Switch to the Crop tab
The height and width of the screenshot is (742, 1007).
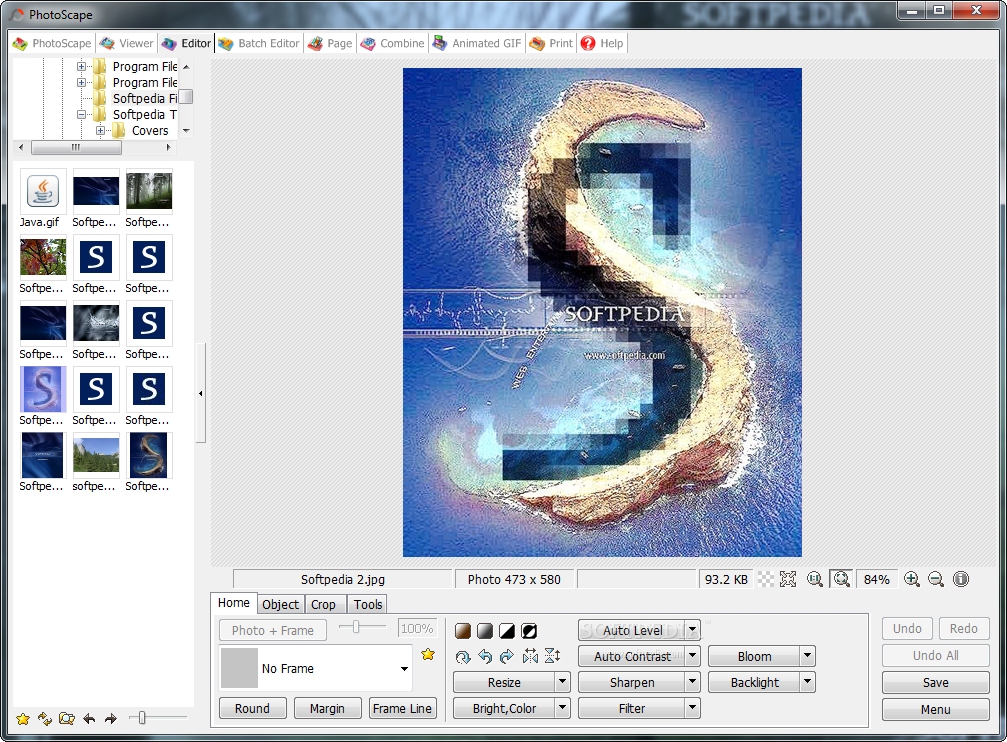tap(323, 605)
